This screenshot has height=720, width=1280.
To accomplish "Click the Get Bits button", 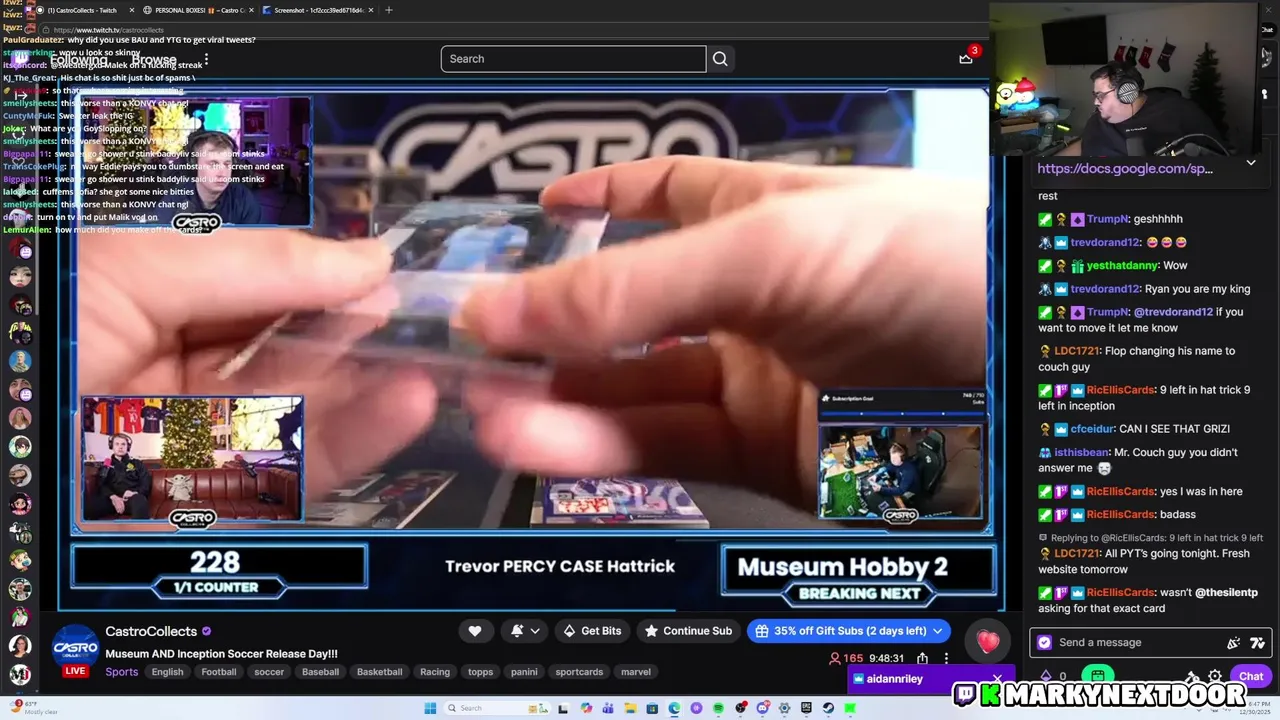I will click(592, 631).
